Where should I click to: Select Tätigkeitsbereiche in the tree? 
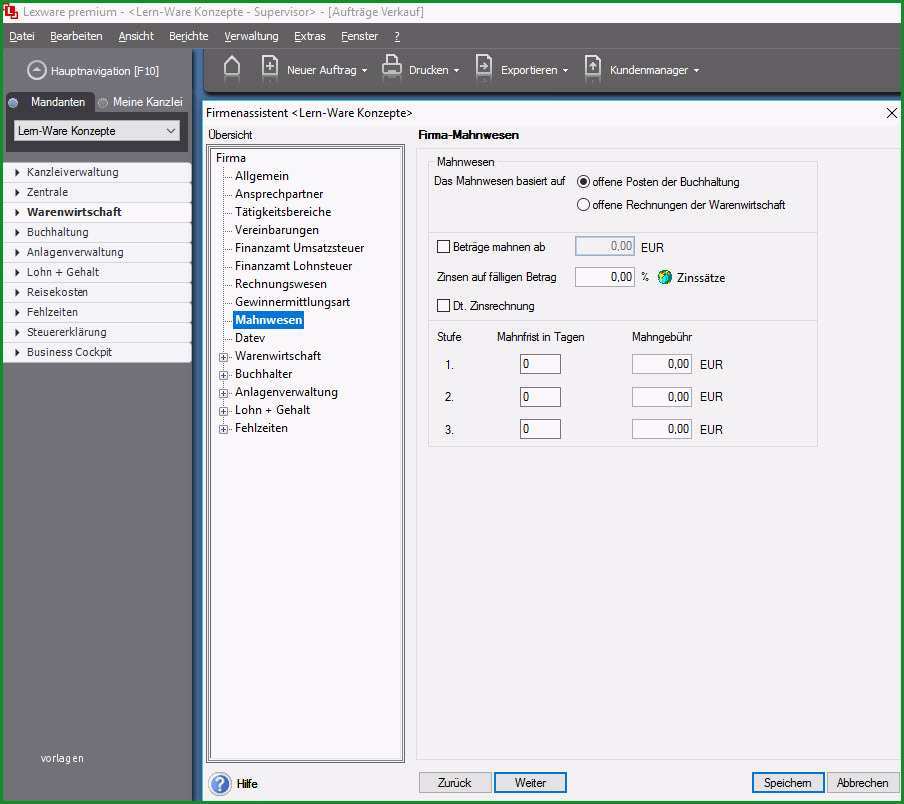click(283, 212)
